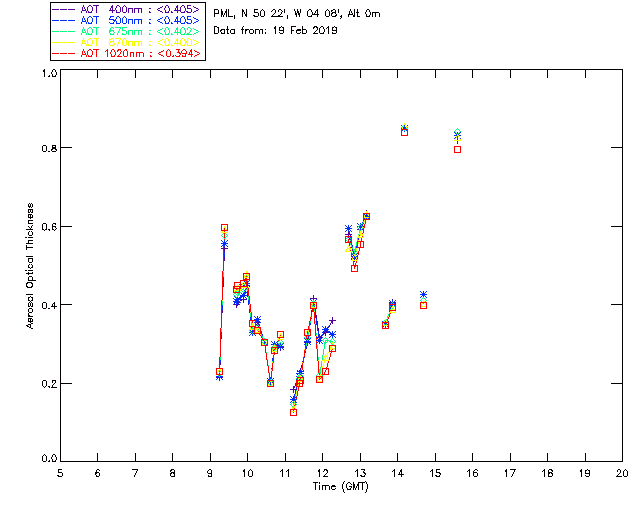Click the red square marker near 15.5 GMT

pos(457,149)
